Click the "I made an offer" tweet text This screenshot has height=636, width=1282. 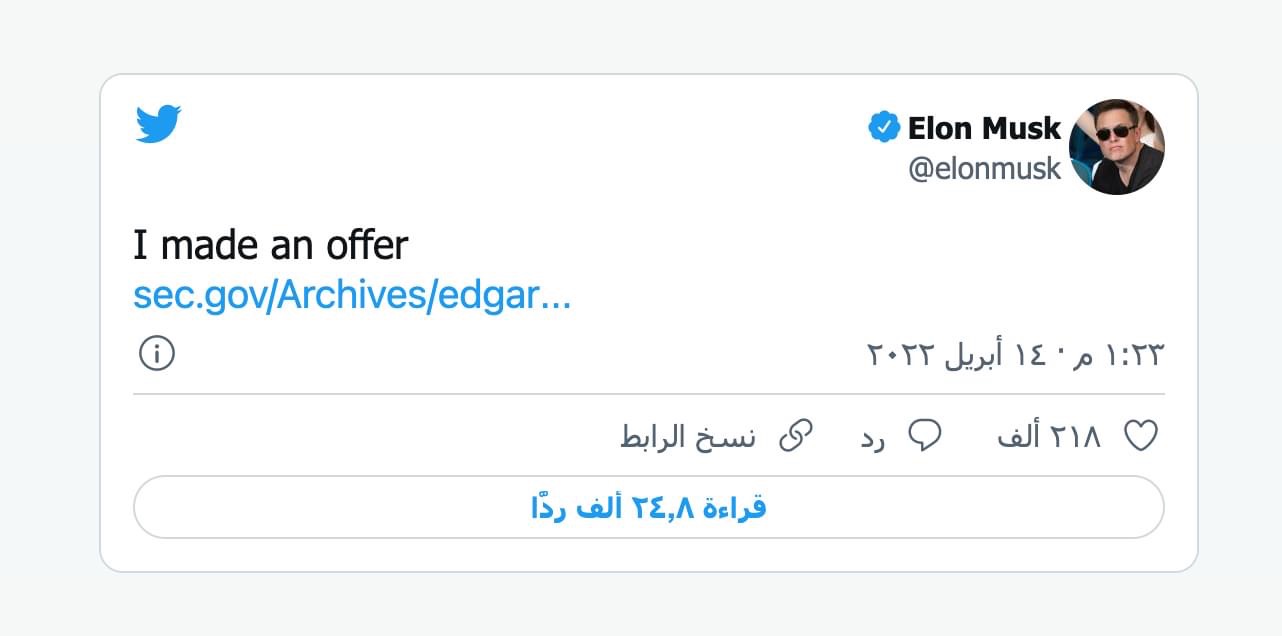(271, 245)
